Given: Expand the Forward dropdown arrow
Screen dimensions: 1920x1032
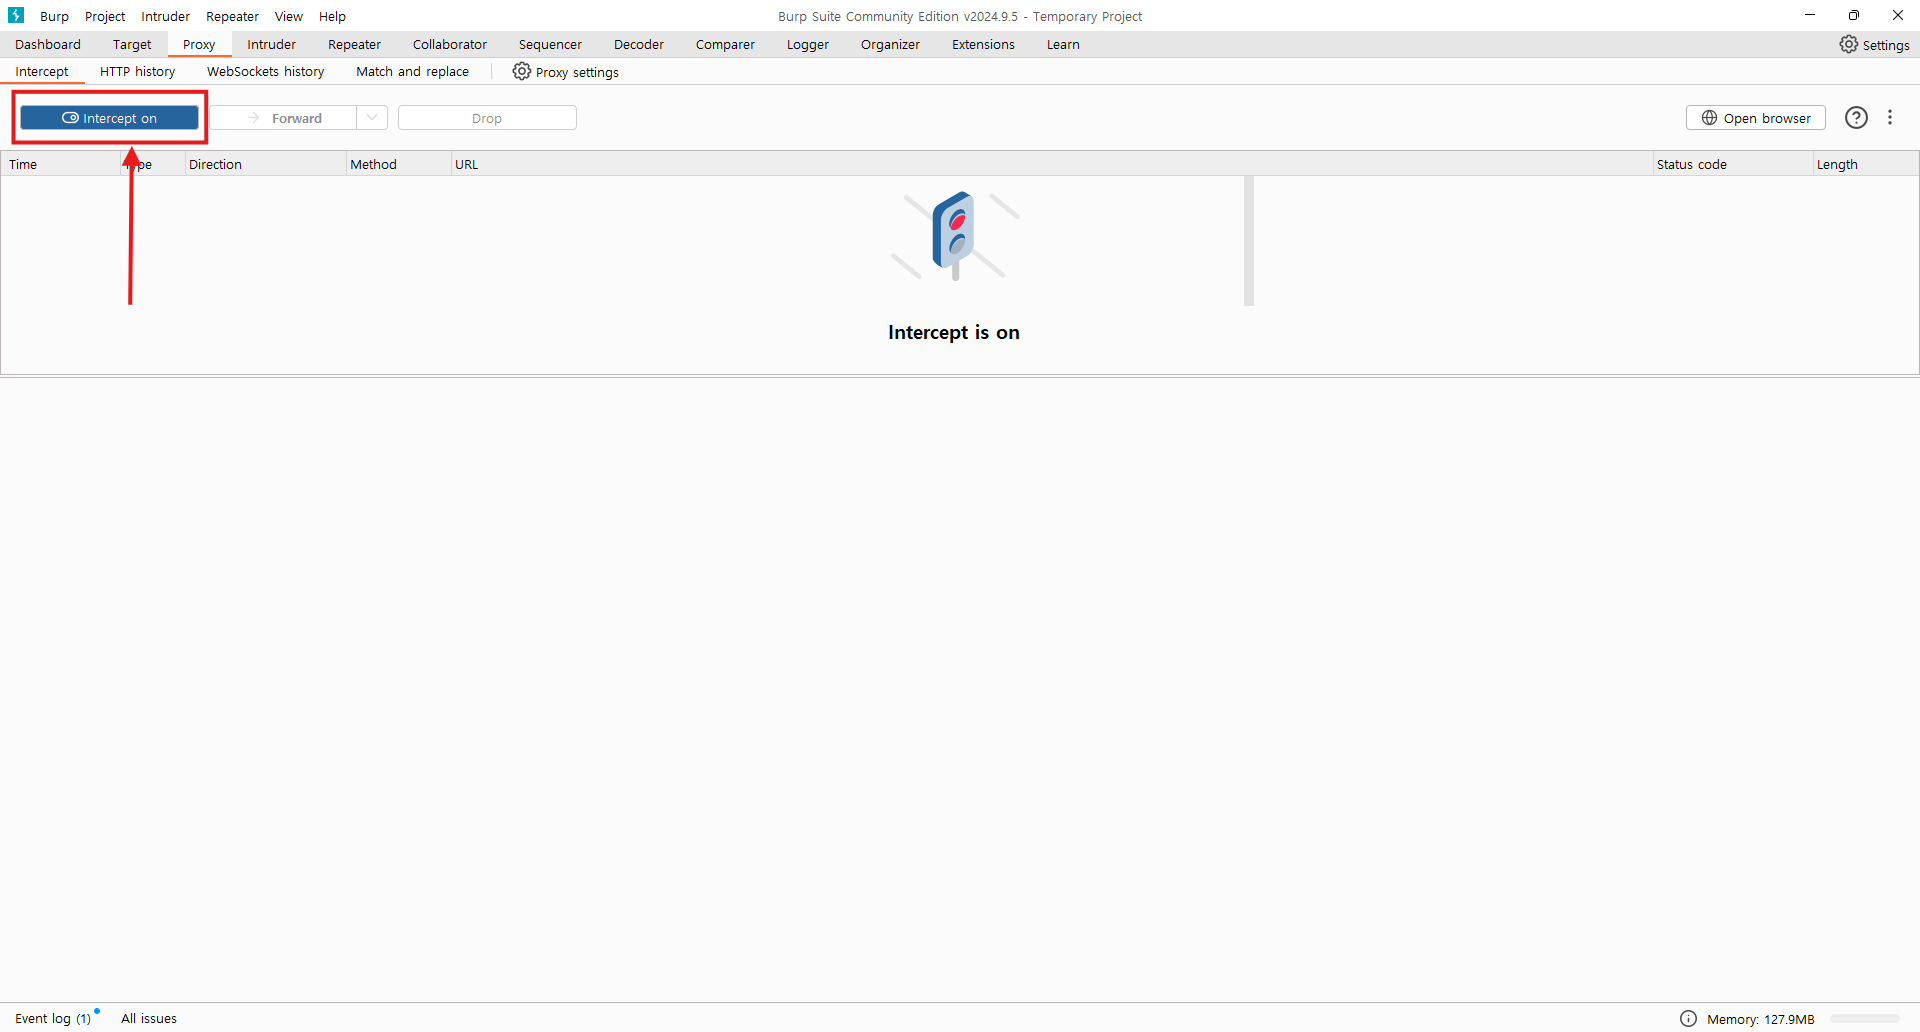Looking at the screenshot, I should (372, 118).
